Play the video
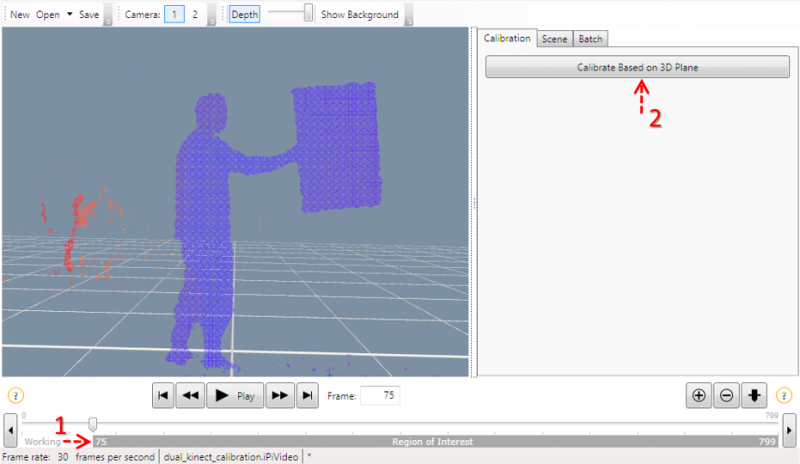 point(235,396)
